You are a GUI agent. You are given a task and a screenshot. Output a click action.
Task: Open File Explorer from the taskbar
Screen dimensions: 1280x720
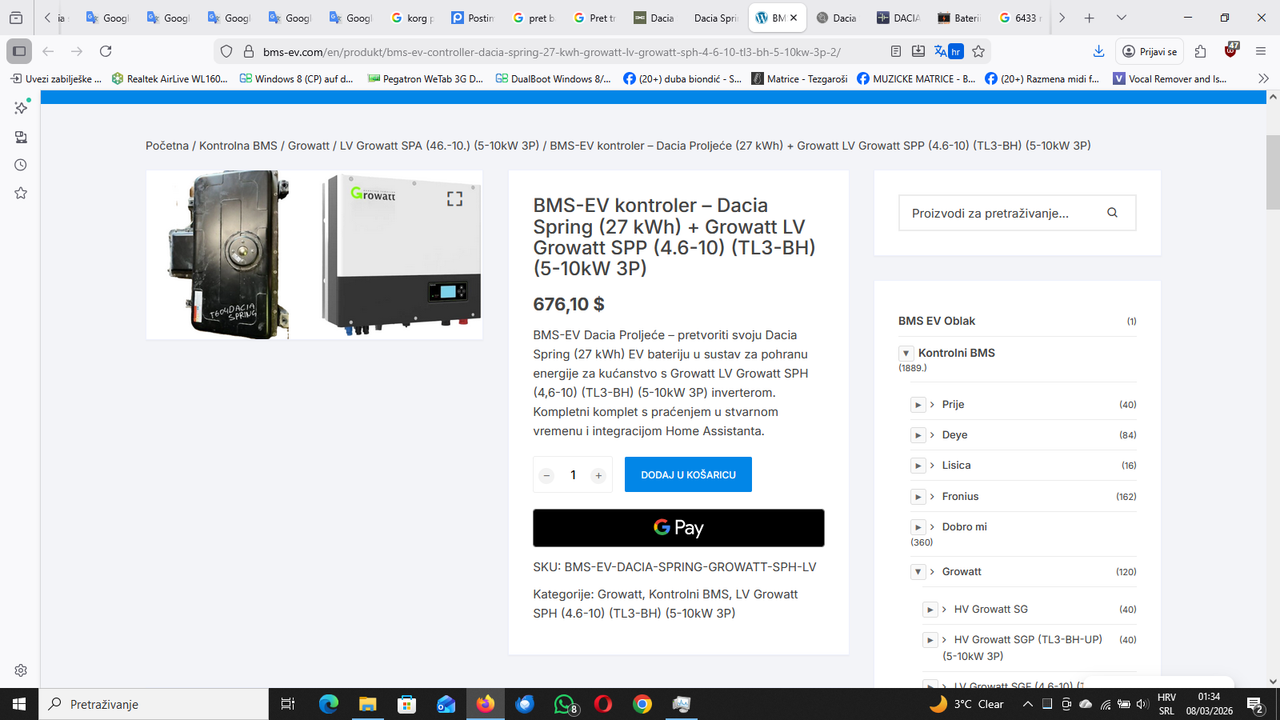point(368,704)
